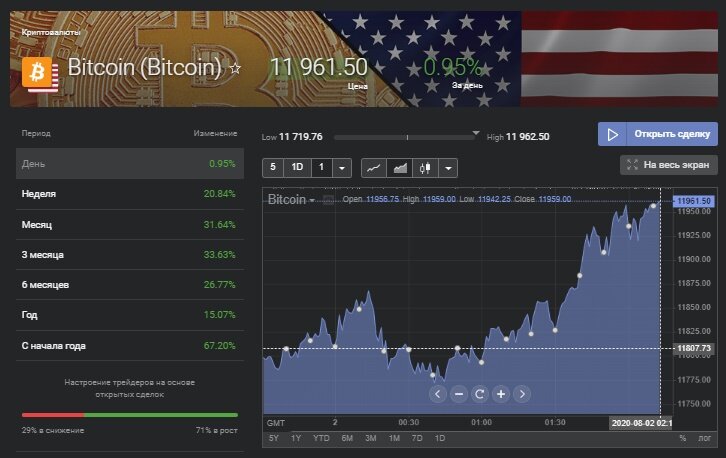
Task: Zoom in the chart with plus
Action: coord(501,394)
